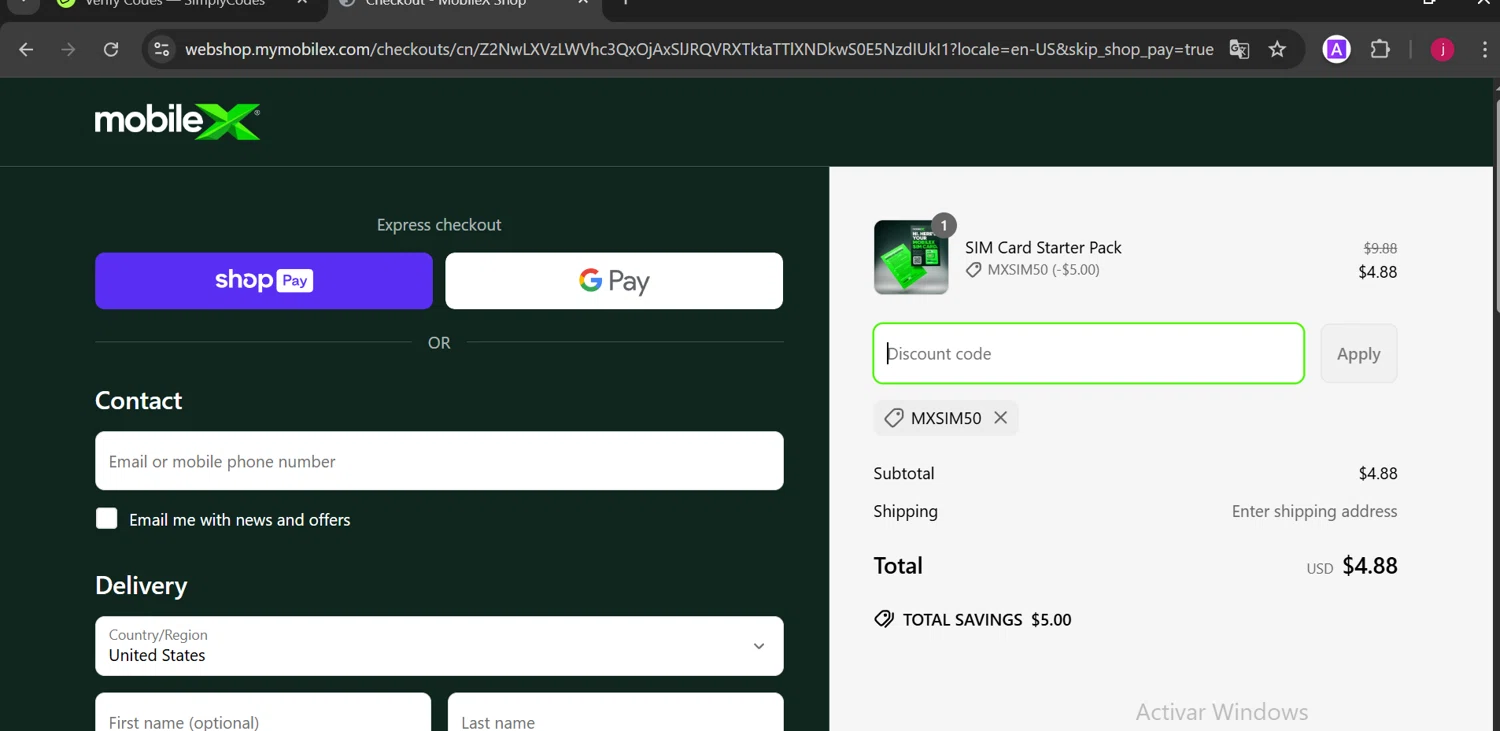The height and width of the screenshot is (731, 1500).
Task: Open the Country/Region dropdown
Action: click(439, 646)
